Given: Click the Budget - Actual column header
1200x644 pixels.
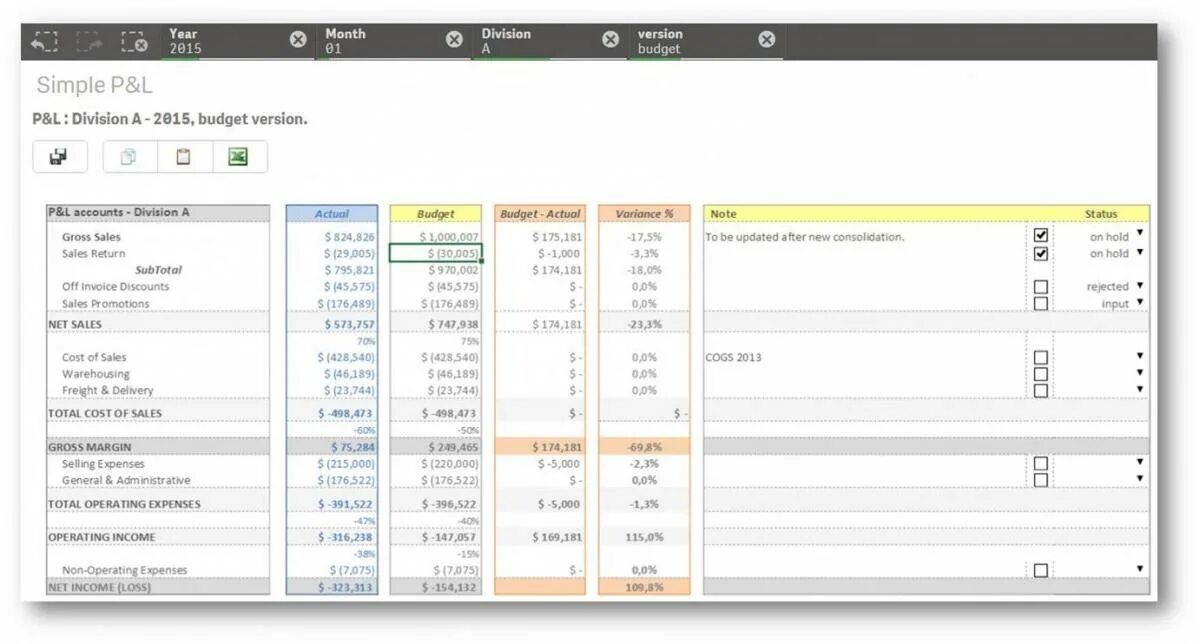Looking at the screenshot, I should point(540,214).
